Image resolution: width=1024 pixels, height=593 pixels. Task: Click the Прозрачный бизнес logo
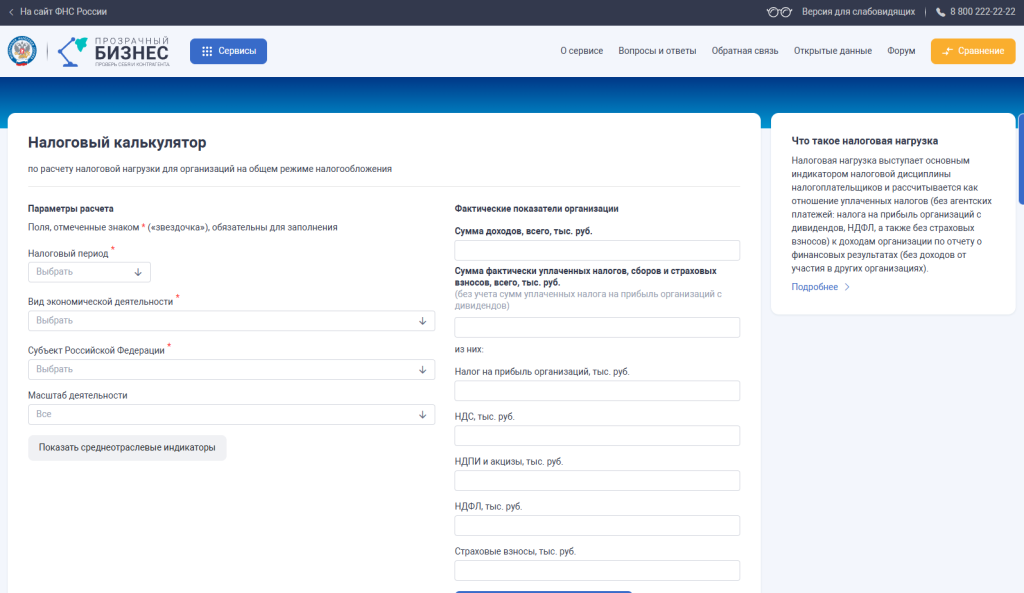[x=114, y=51]
